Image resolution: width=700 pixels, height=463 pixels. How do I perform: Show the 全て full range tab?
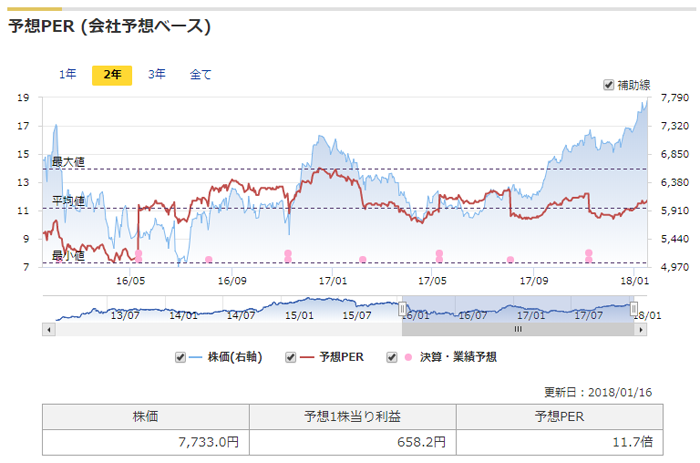tap(200, 75)
